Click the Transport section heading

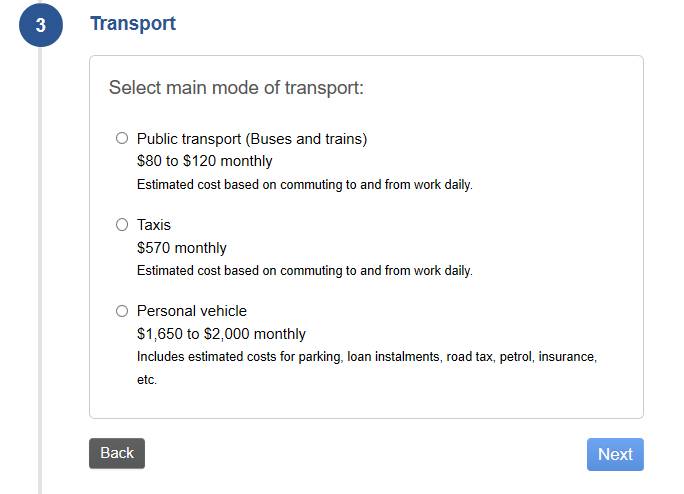tap(133, 23)
